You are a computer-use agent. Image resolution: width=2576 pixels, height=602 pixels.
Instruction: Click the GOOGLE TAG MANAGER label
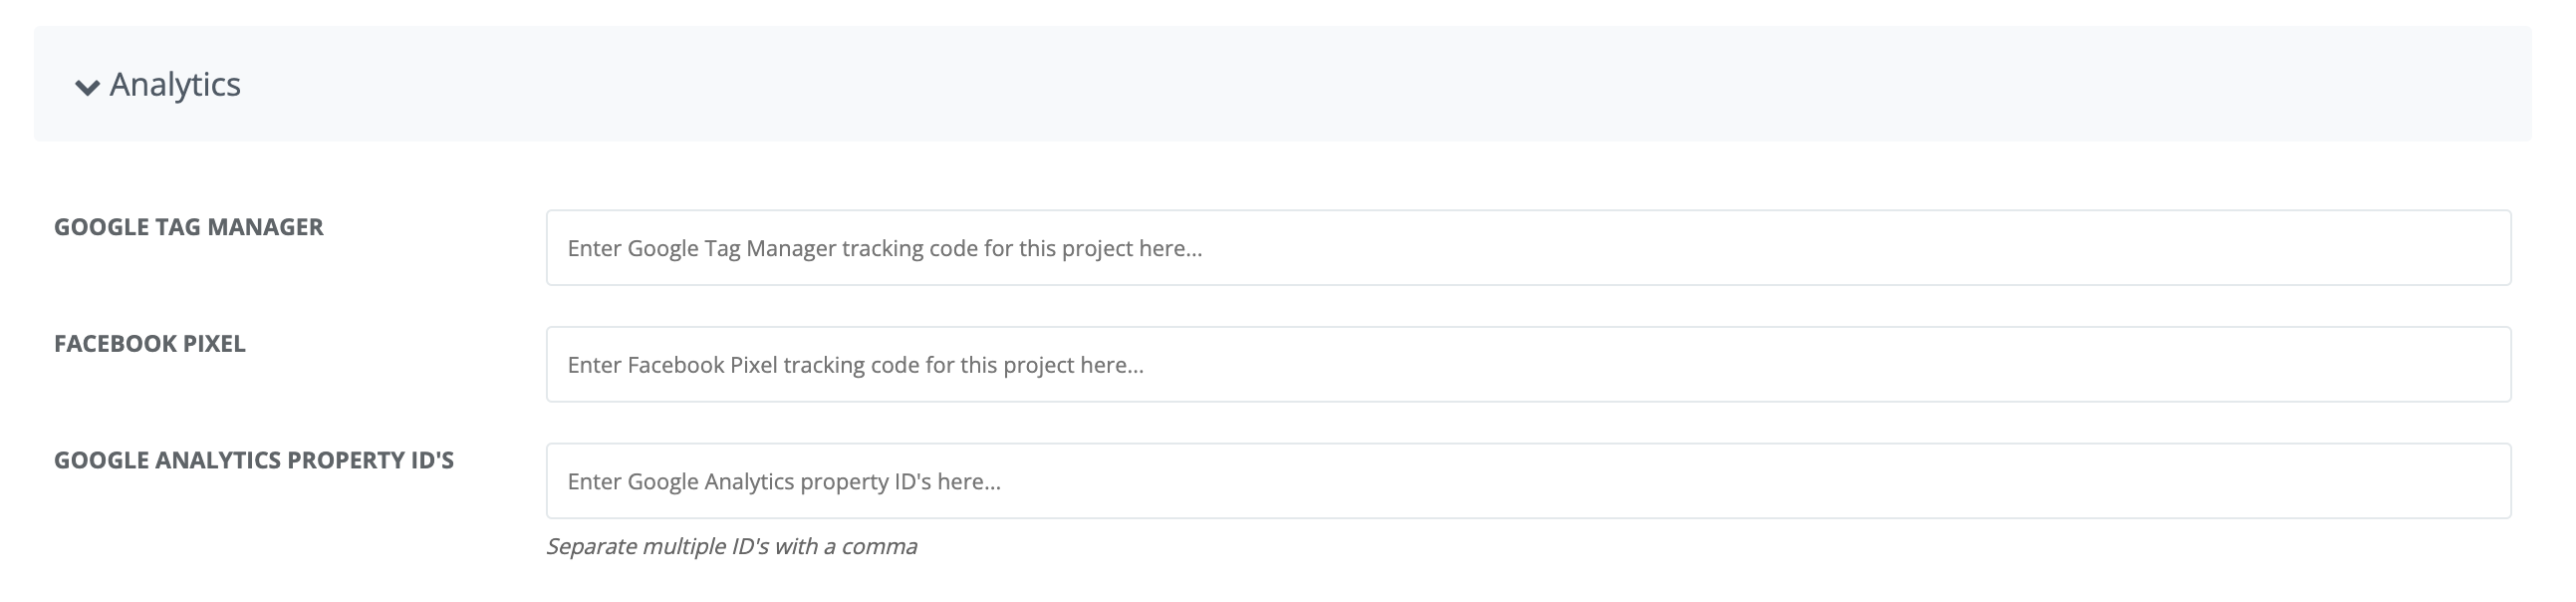point(189,227)
